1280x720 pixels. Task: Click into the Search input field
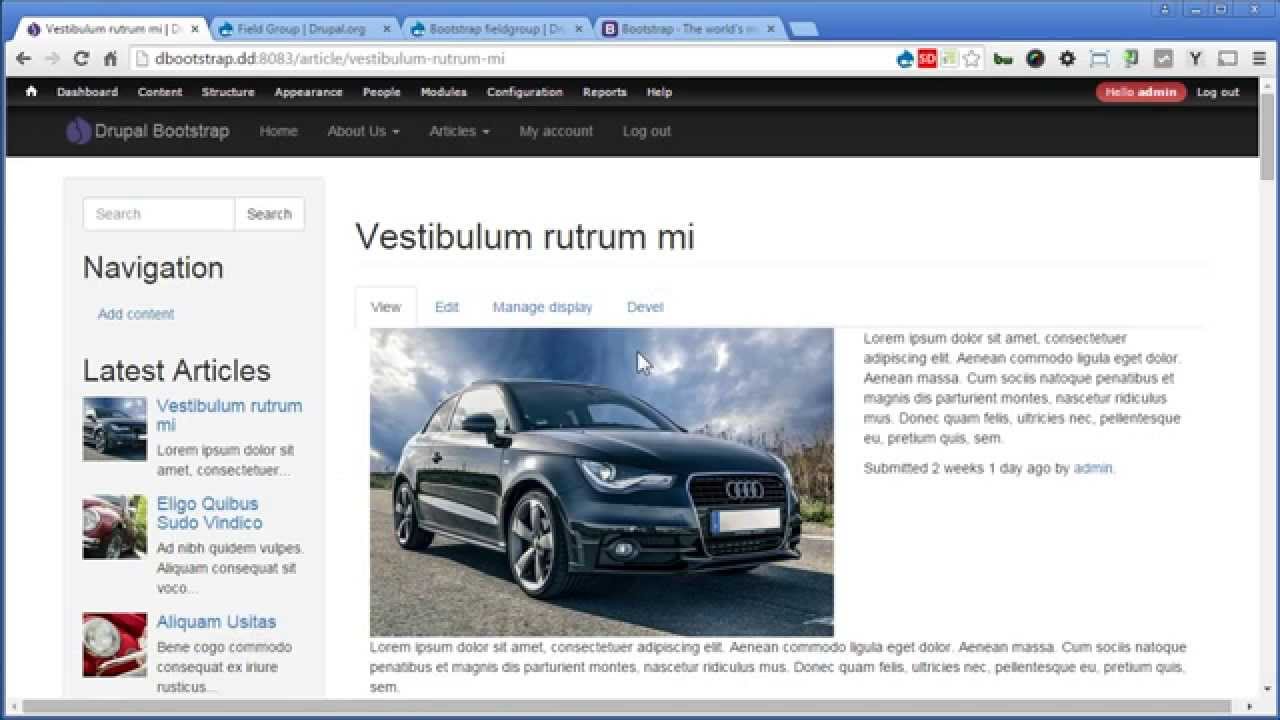(x=159, y=214)
